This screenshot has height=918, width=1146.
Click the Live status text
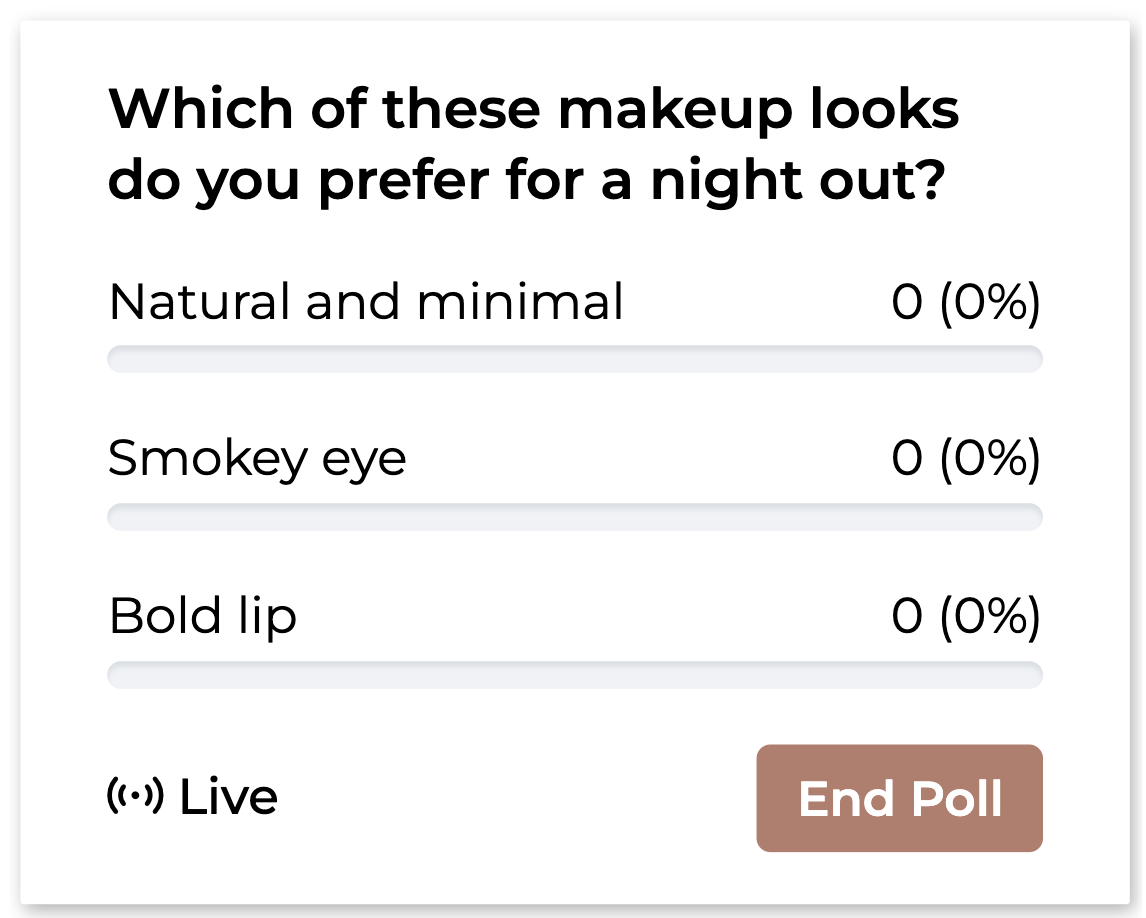pos(228,797)
